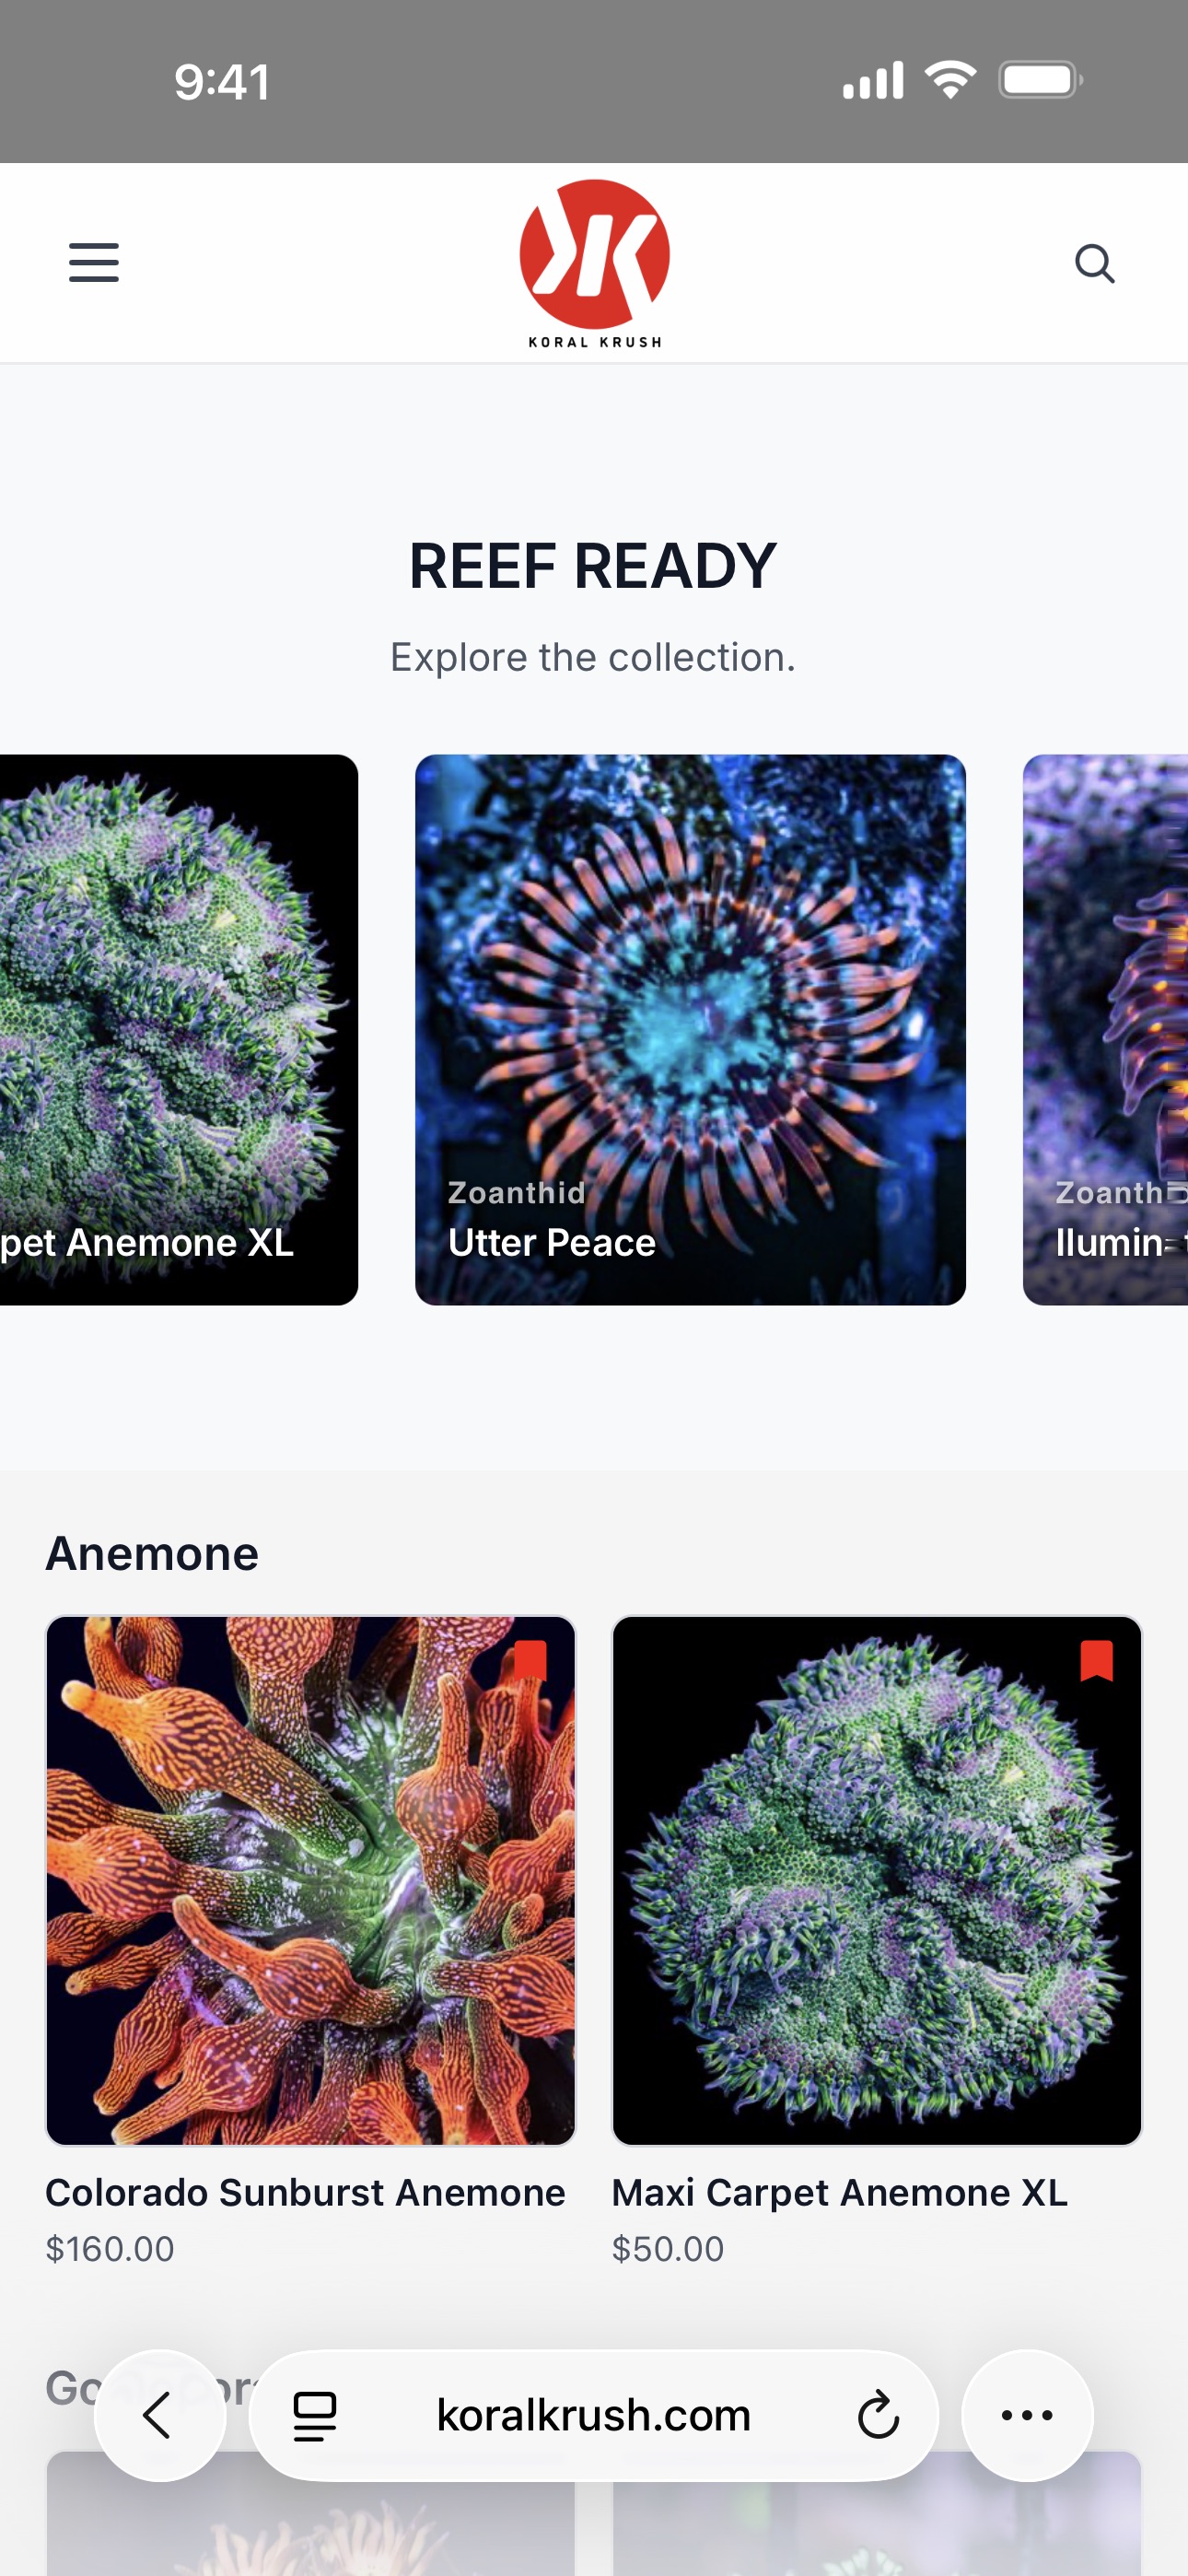Select the Anemone category heading

[152, 1553]
